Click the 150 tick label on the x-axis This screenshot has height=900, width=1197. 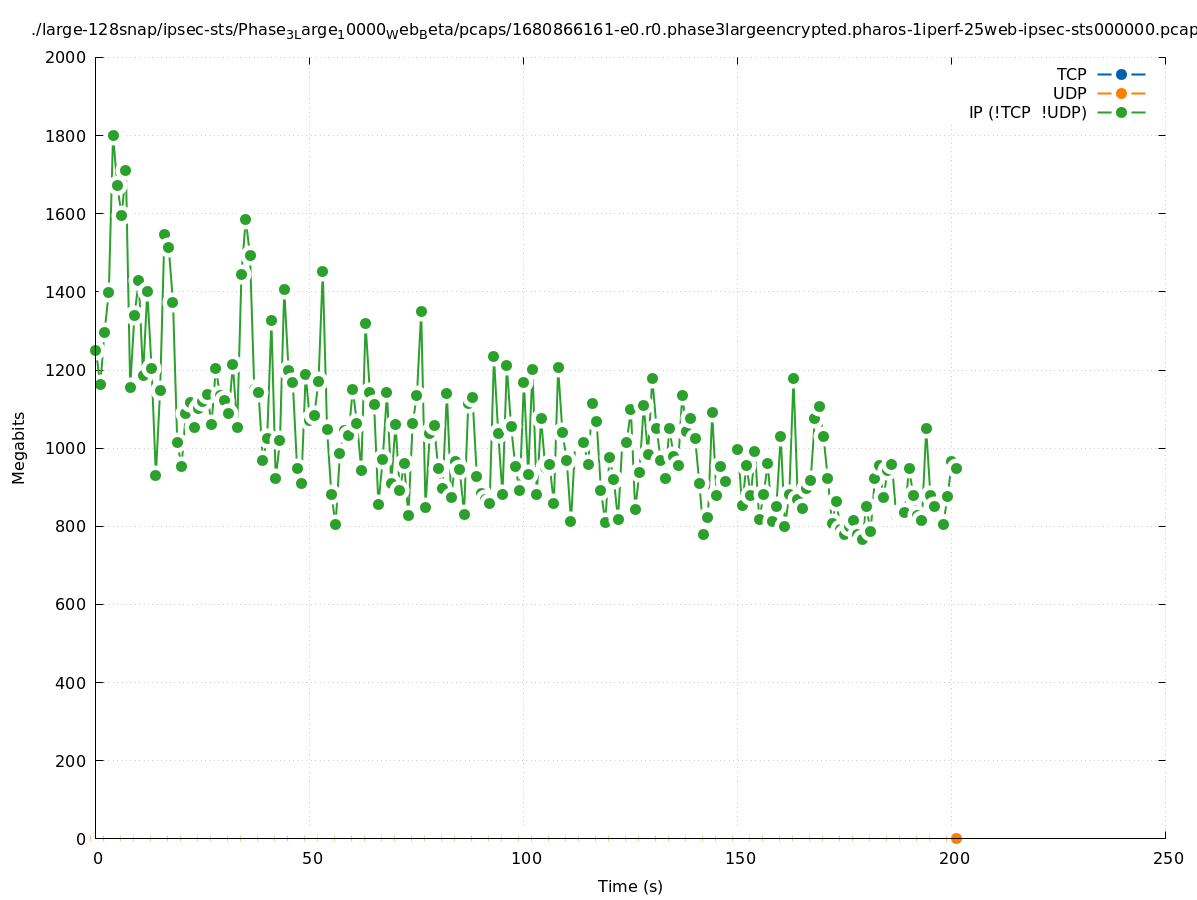(x=739, y=858)
